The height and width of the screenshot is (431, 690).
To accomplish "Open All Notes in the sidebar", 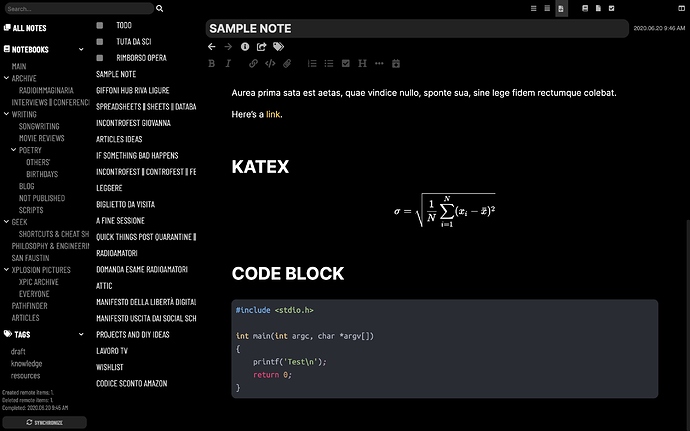I will click(x=25, y=28).
